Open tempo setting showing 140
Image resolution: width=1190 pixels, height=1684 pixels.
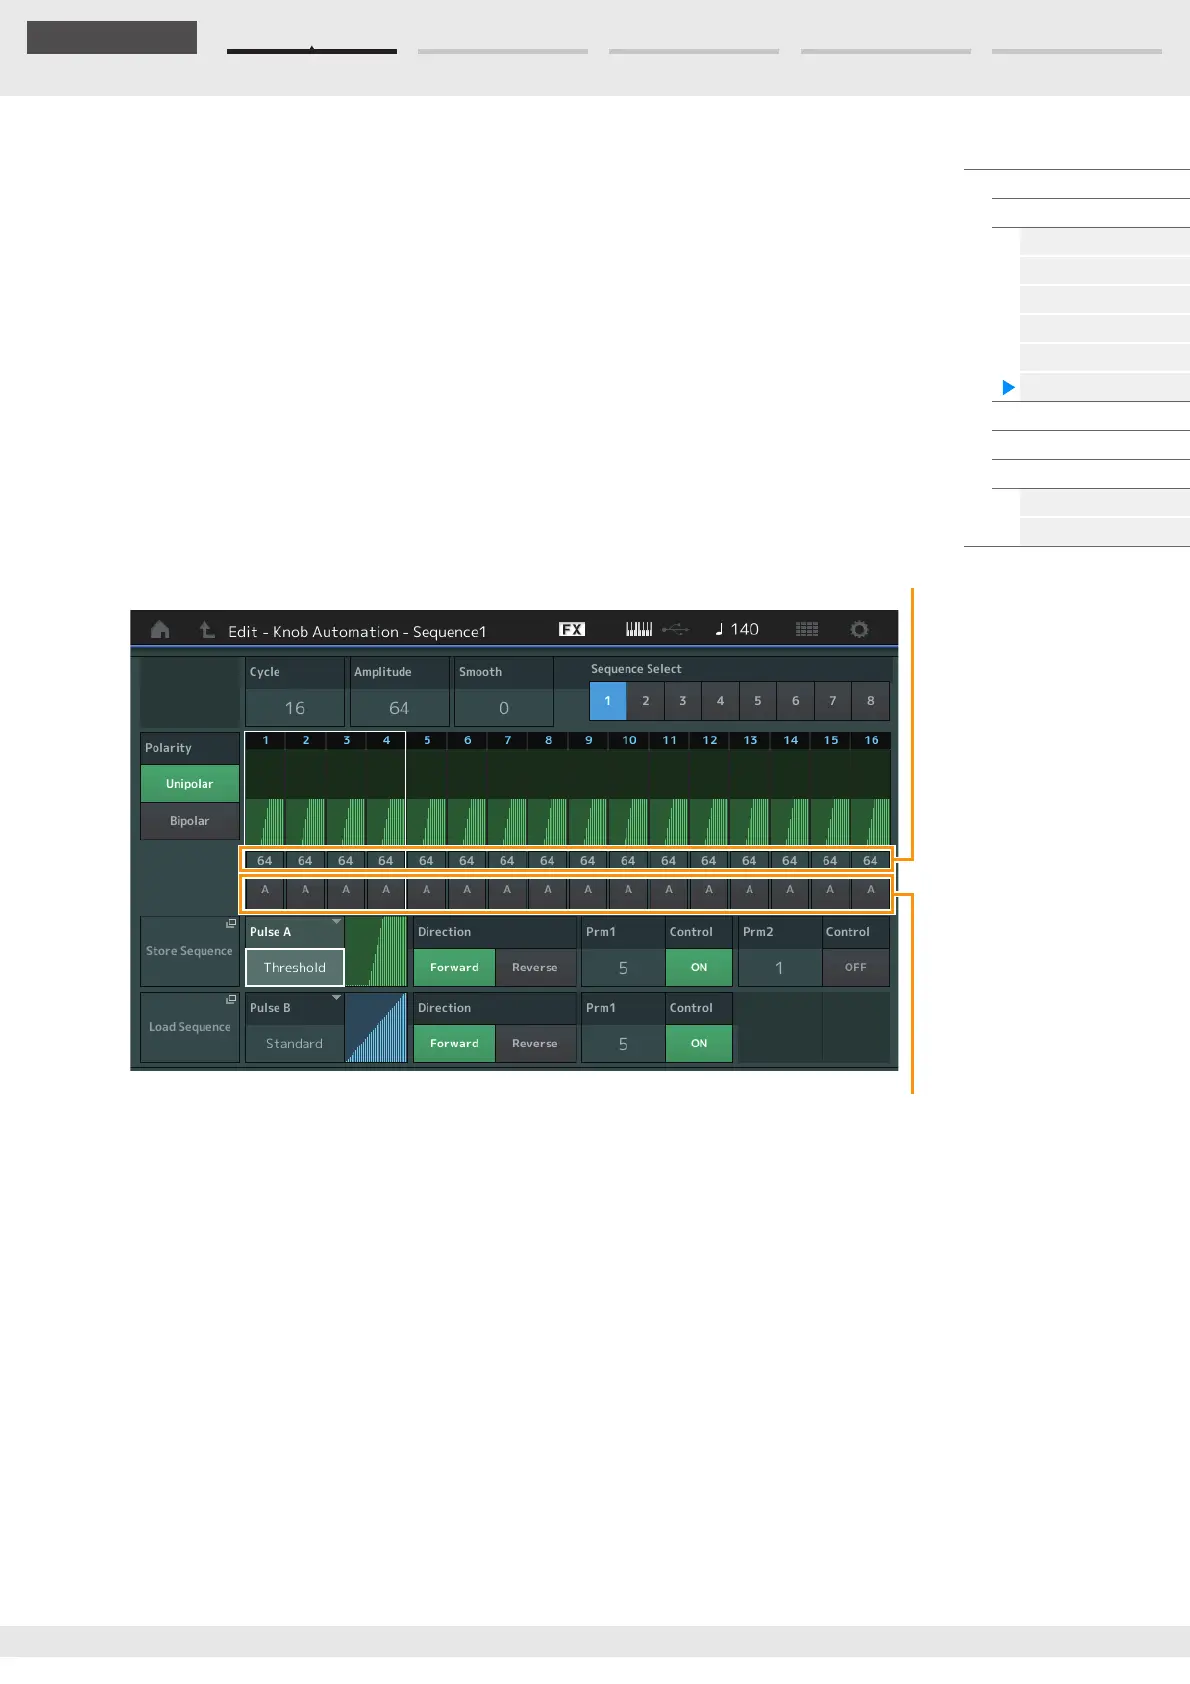[737, 629]
